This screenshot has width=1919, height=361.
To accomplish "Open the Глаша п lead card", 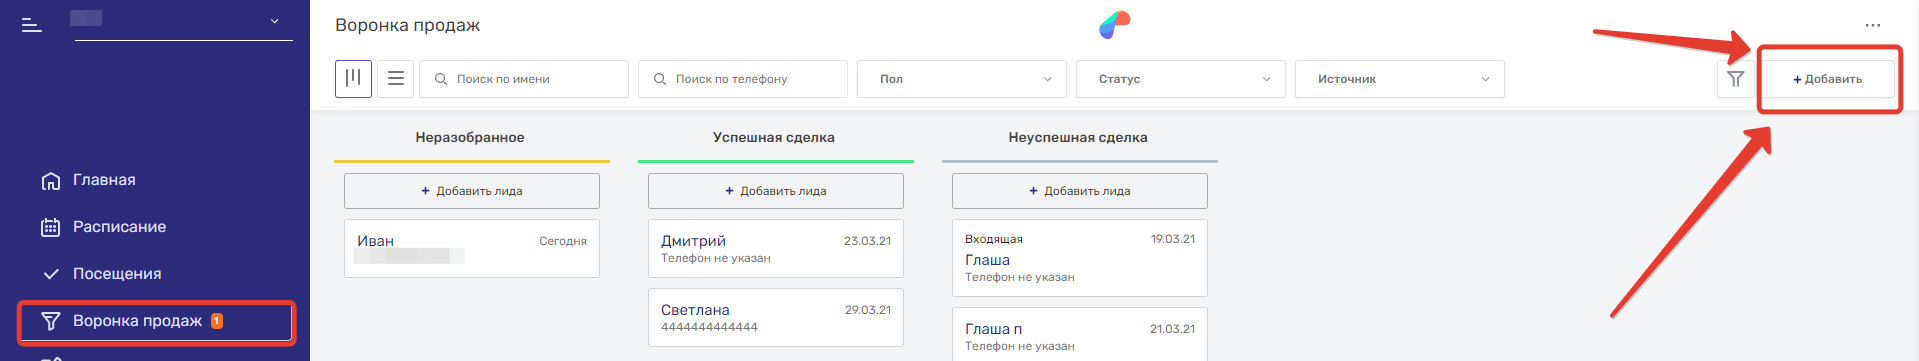I will 1080,334.
